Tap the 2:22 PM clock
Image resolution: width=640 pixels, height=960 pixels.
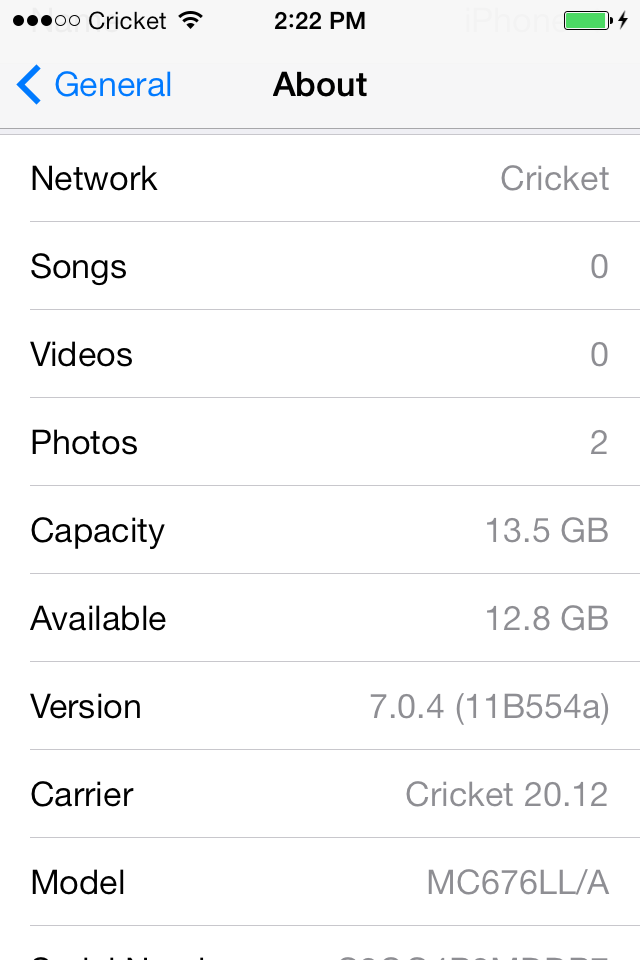320,20
